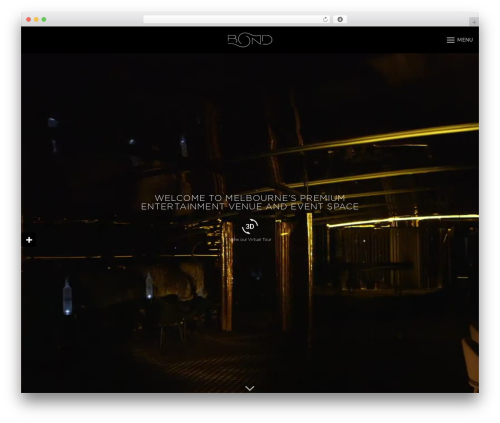This screenshot has width=500, height=423.
Task: Open a new tab with the plus button
Action: pos(474,22)
